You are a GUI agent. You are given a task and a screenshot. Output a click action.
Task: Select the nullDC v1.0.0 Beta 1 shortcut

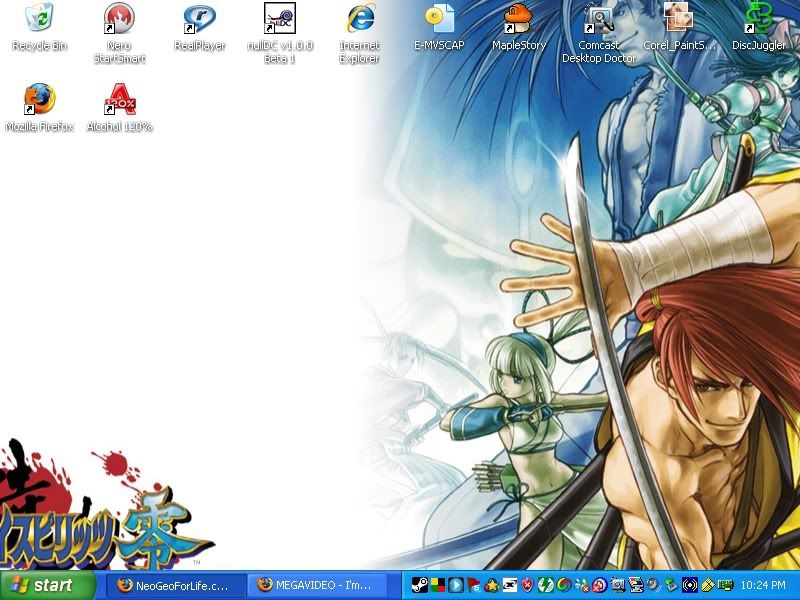[x=280, y=34]
